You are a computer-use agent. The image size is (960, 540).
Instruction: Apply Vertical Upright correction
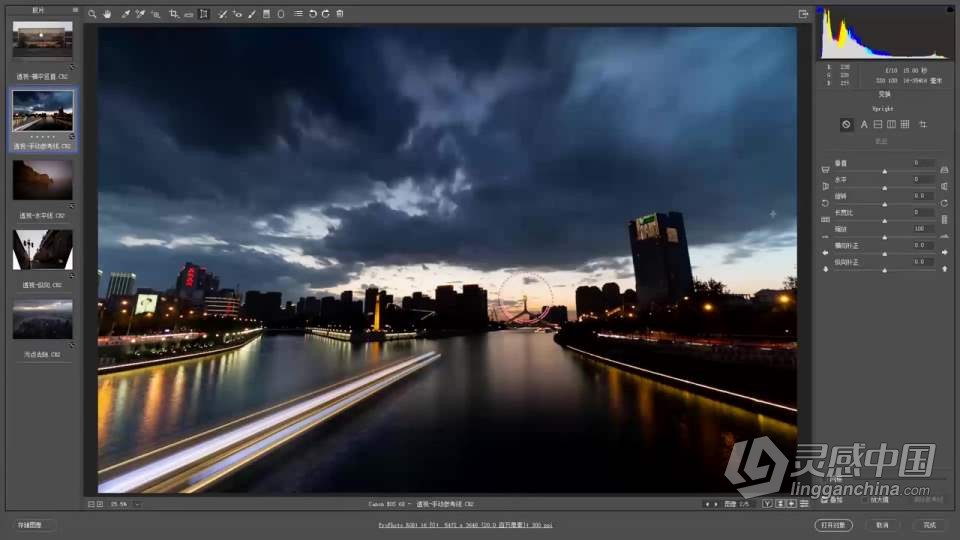coord(891,124)
